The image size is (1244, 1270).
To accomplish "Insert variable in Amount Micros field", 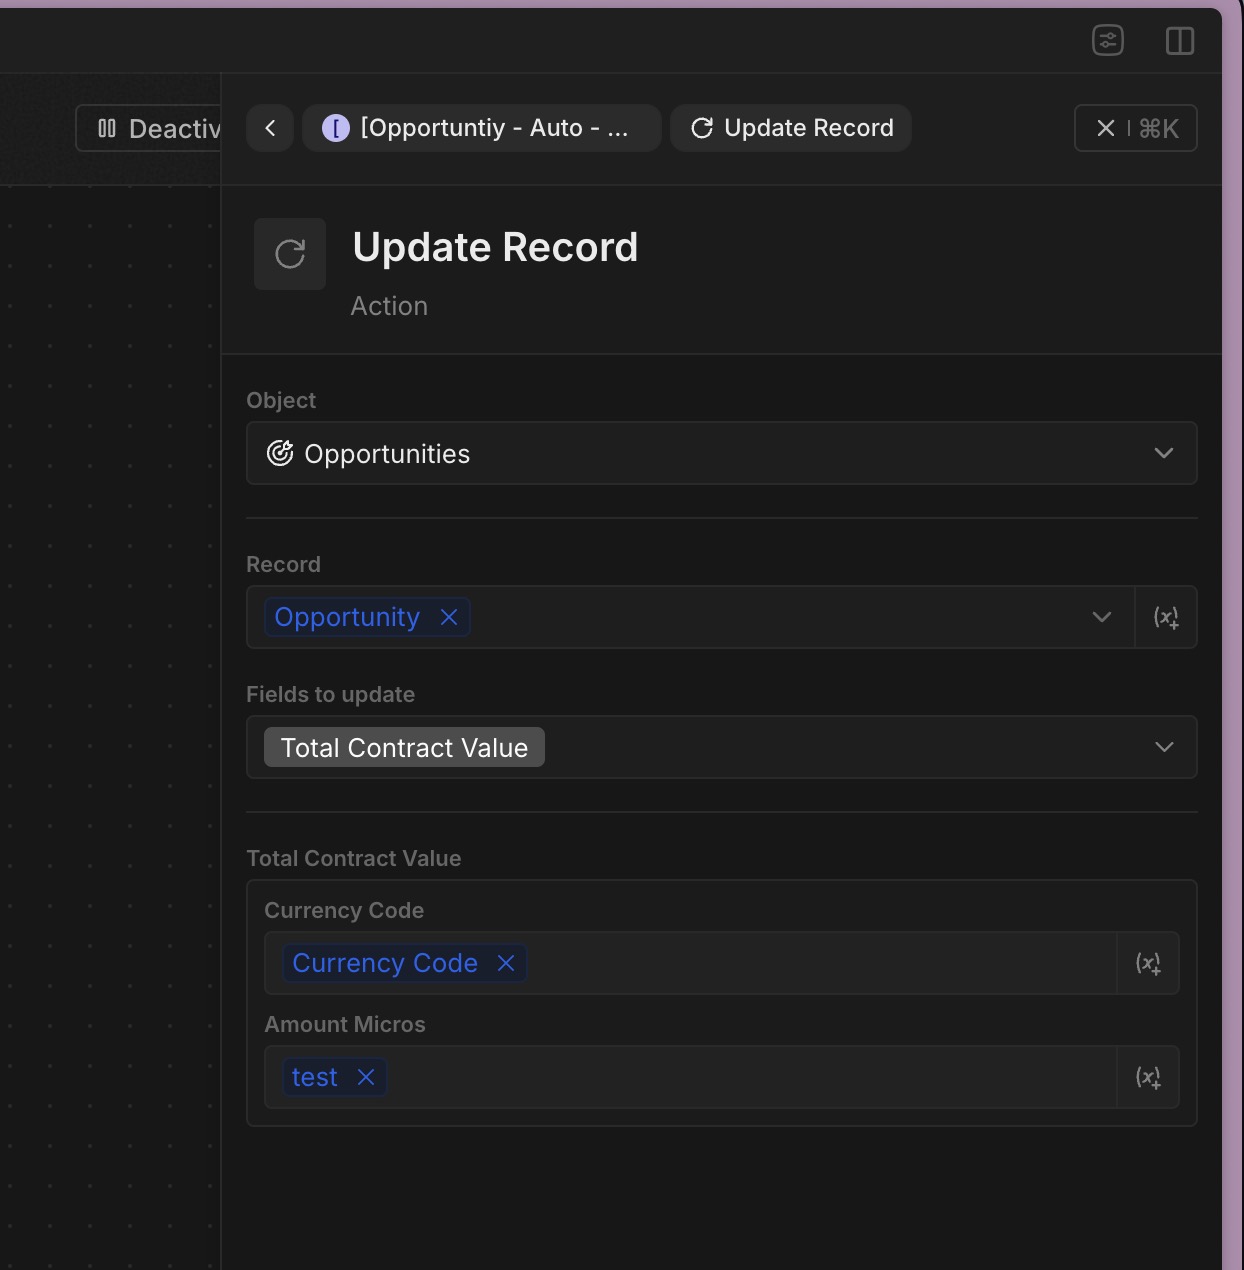I will [1148, 1077].
